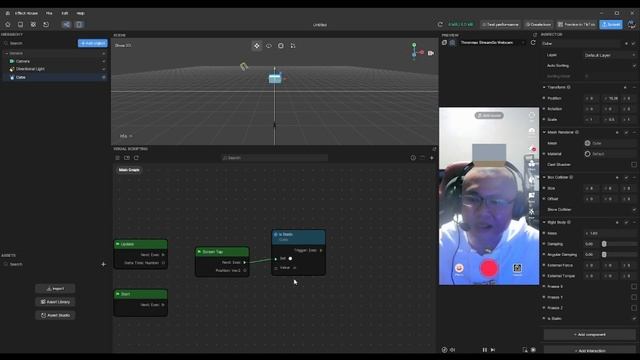The width and height of the screenshot is (640, 360).
Task: Select Camera in the hierarchy
Action: 23,61
